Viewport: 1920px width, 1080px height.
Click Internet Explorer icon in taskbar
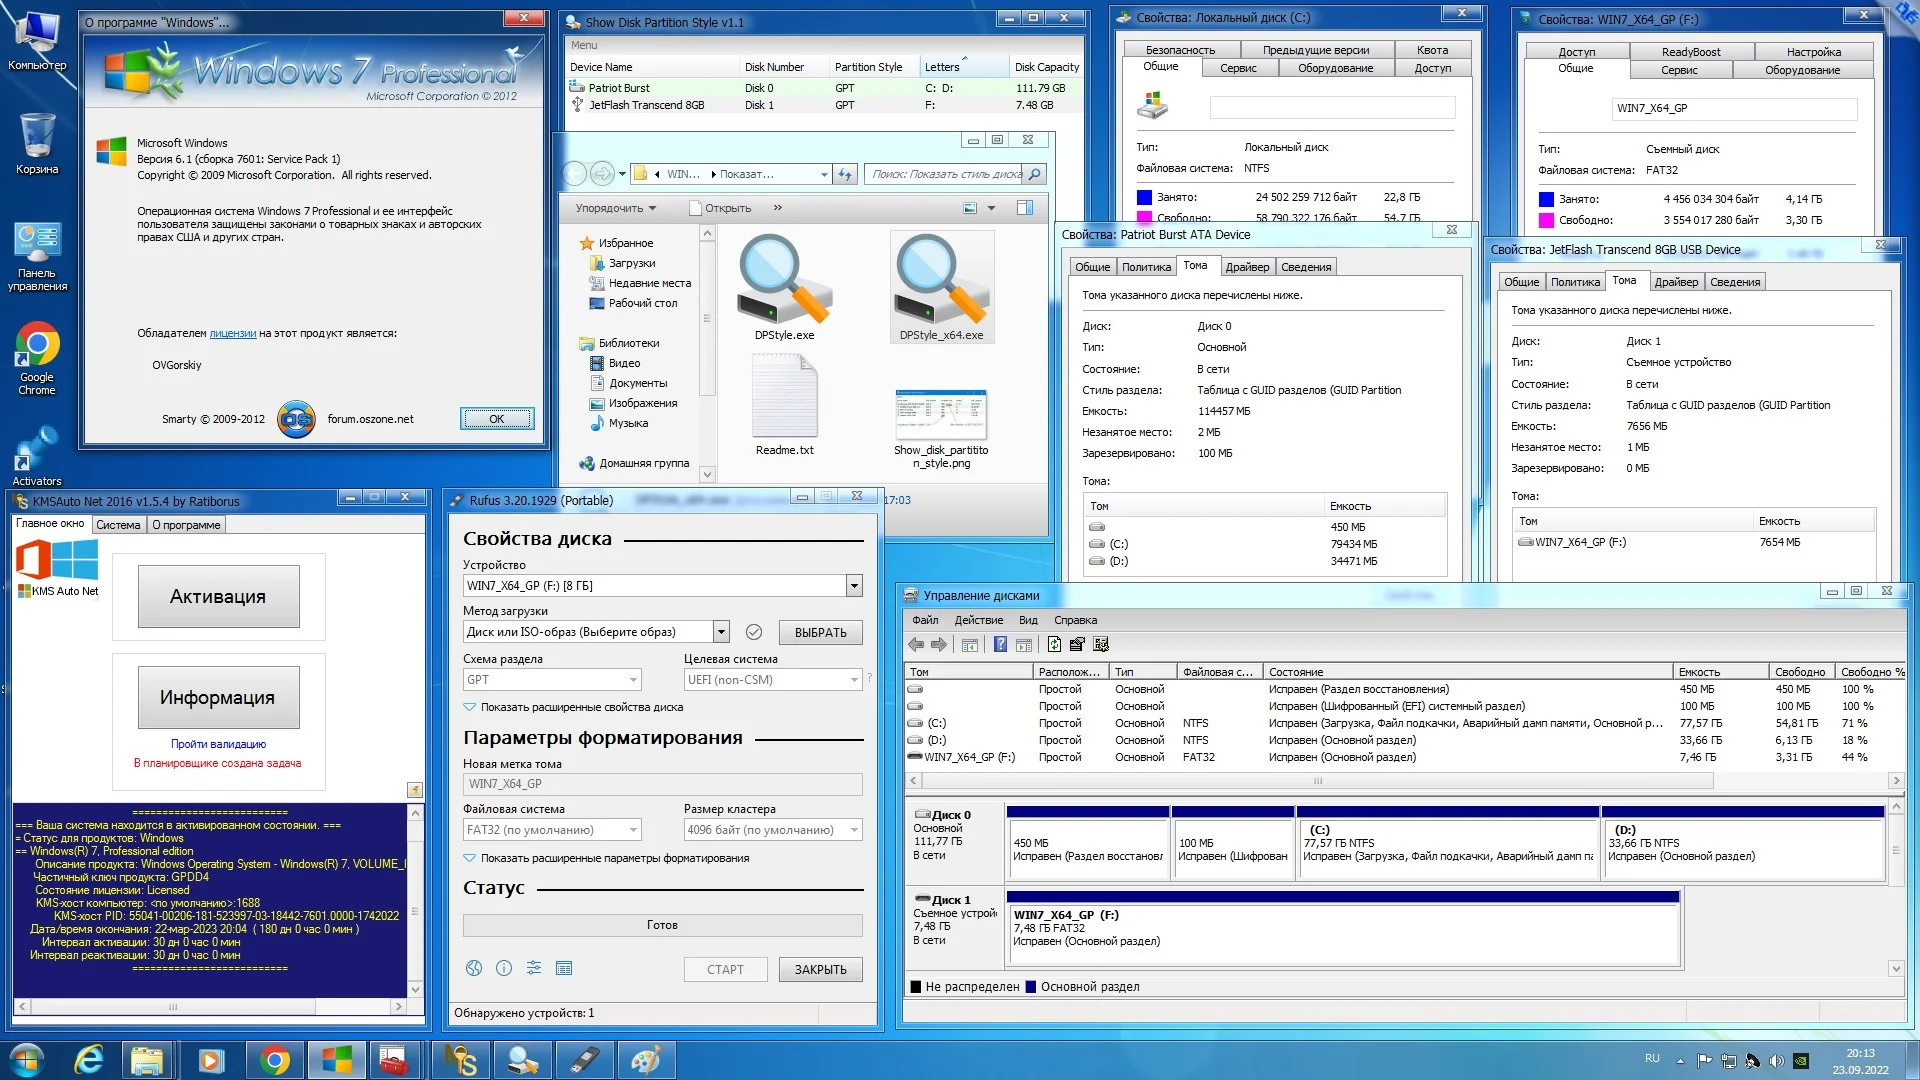[89, 1060]
